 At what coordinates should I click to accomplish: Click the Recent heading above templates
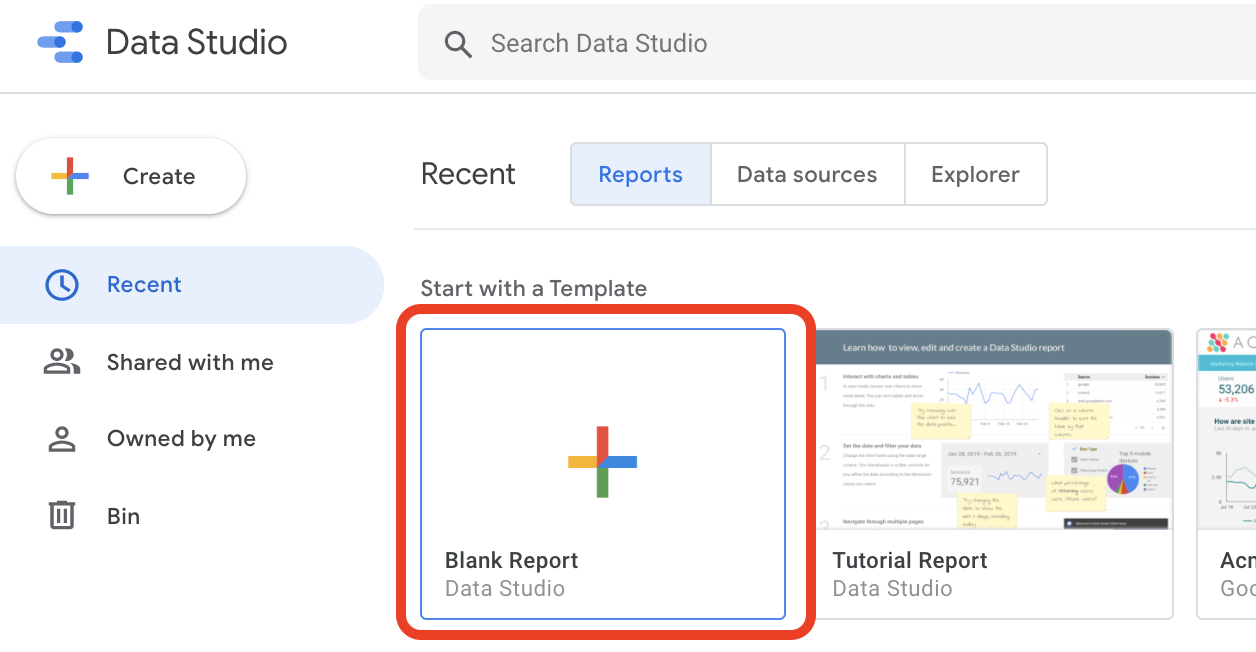468,174
